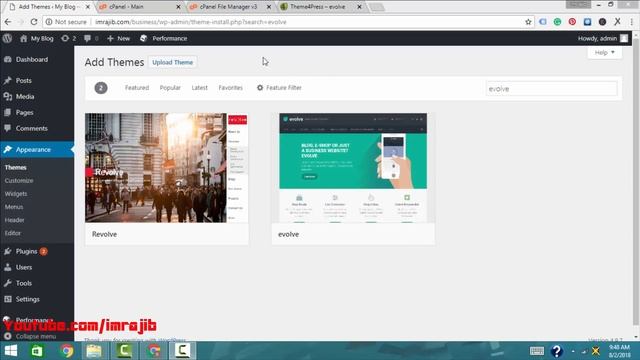640x360 pixels.
Task: Switch to the Featured filter tab
Action: pyautogui.click(x=137, y=88)
